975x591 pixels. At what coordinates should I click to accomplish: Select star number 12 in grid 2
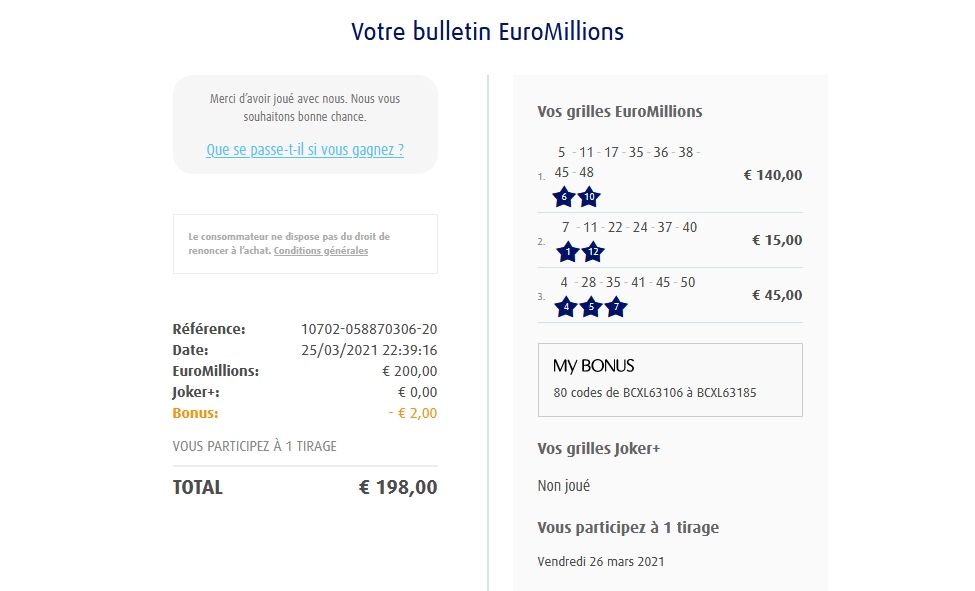click(x=593, y=252)
